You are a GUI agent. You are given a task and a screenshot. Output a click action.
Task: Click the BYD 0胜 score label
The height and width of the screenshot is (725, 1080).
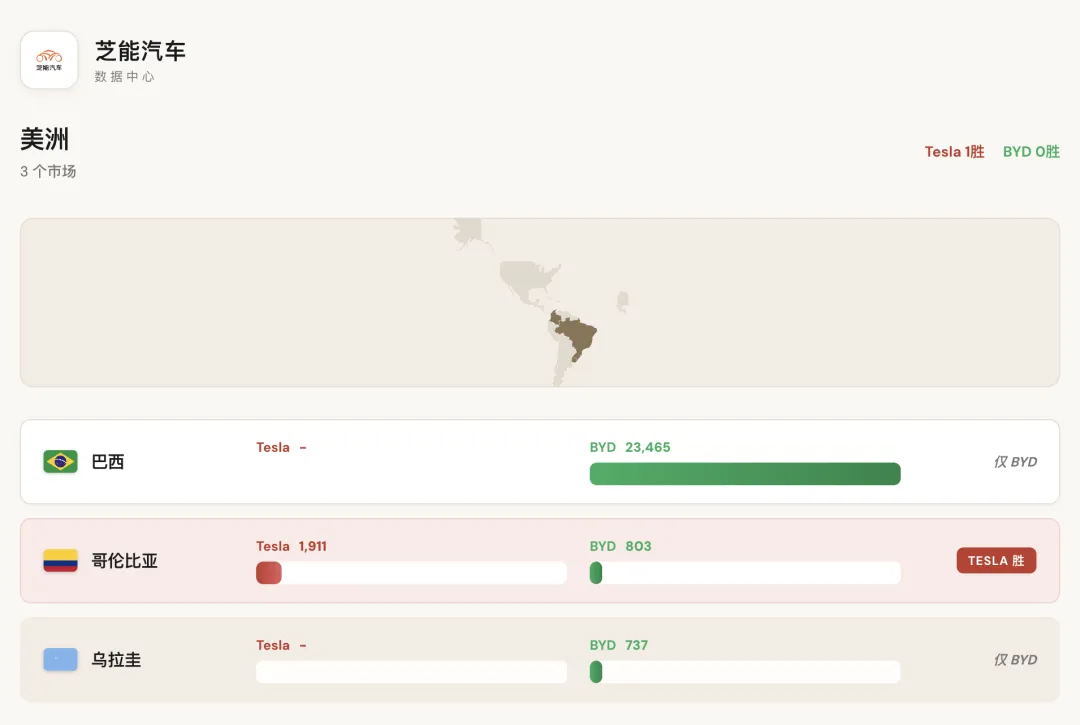[x=1031, y=151]
